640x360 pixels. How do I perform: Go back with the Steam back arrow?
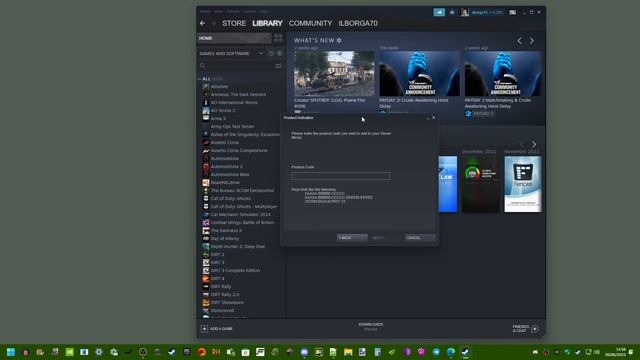202,23
